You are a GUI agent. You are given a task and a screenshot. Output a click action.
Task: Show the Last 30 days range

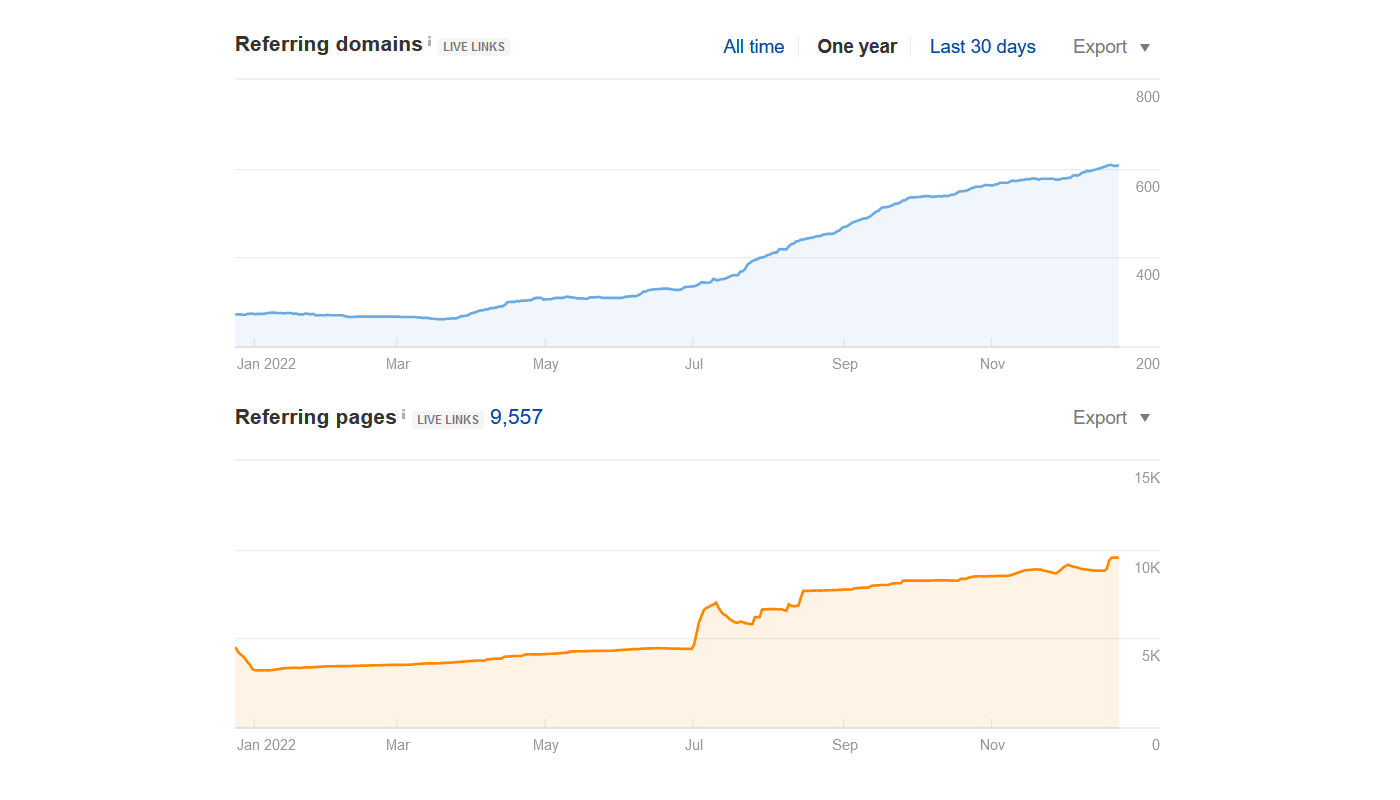[982, 47]
